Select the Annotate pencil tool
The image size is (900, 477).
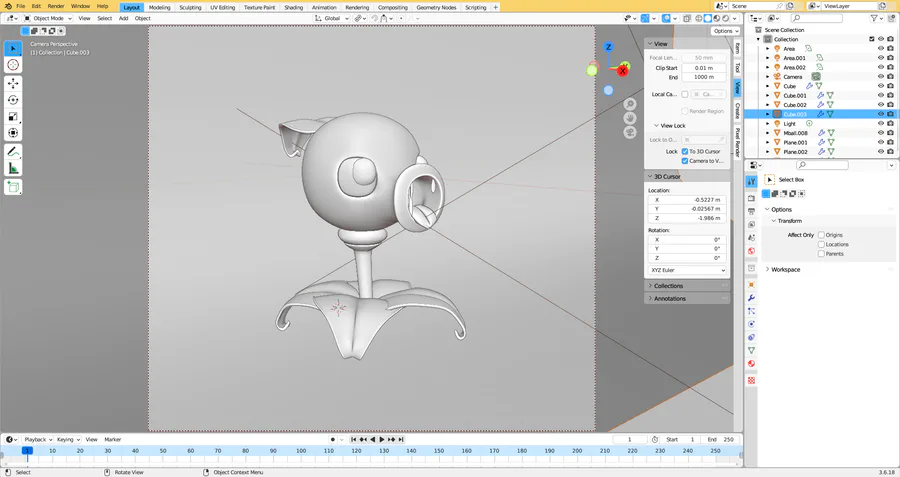pyautogui.click(x=13, y=152)
